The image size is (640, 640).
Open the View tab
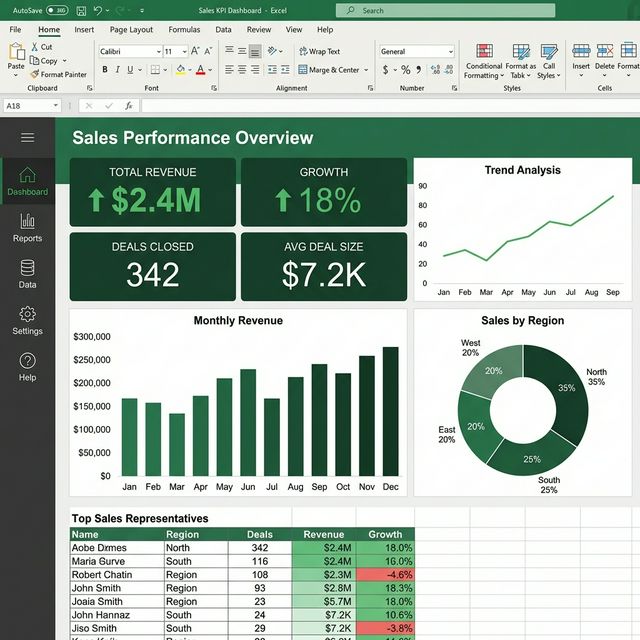(294, 29)
